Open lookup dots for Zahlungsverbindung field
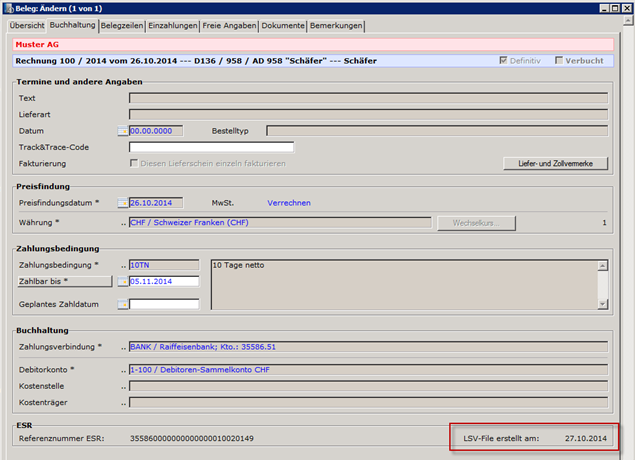 click(x=123, y=347)
